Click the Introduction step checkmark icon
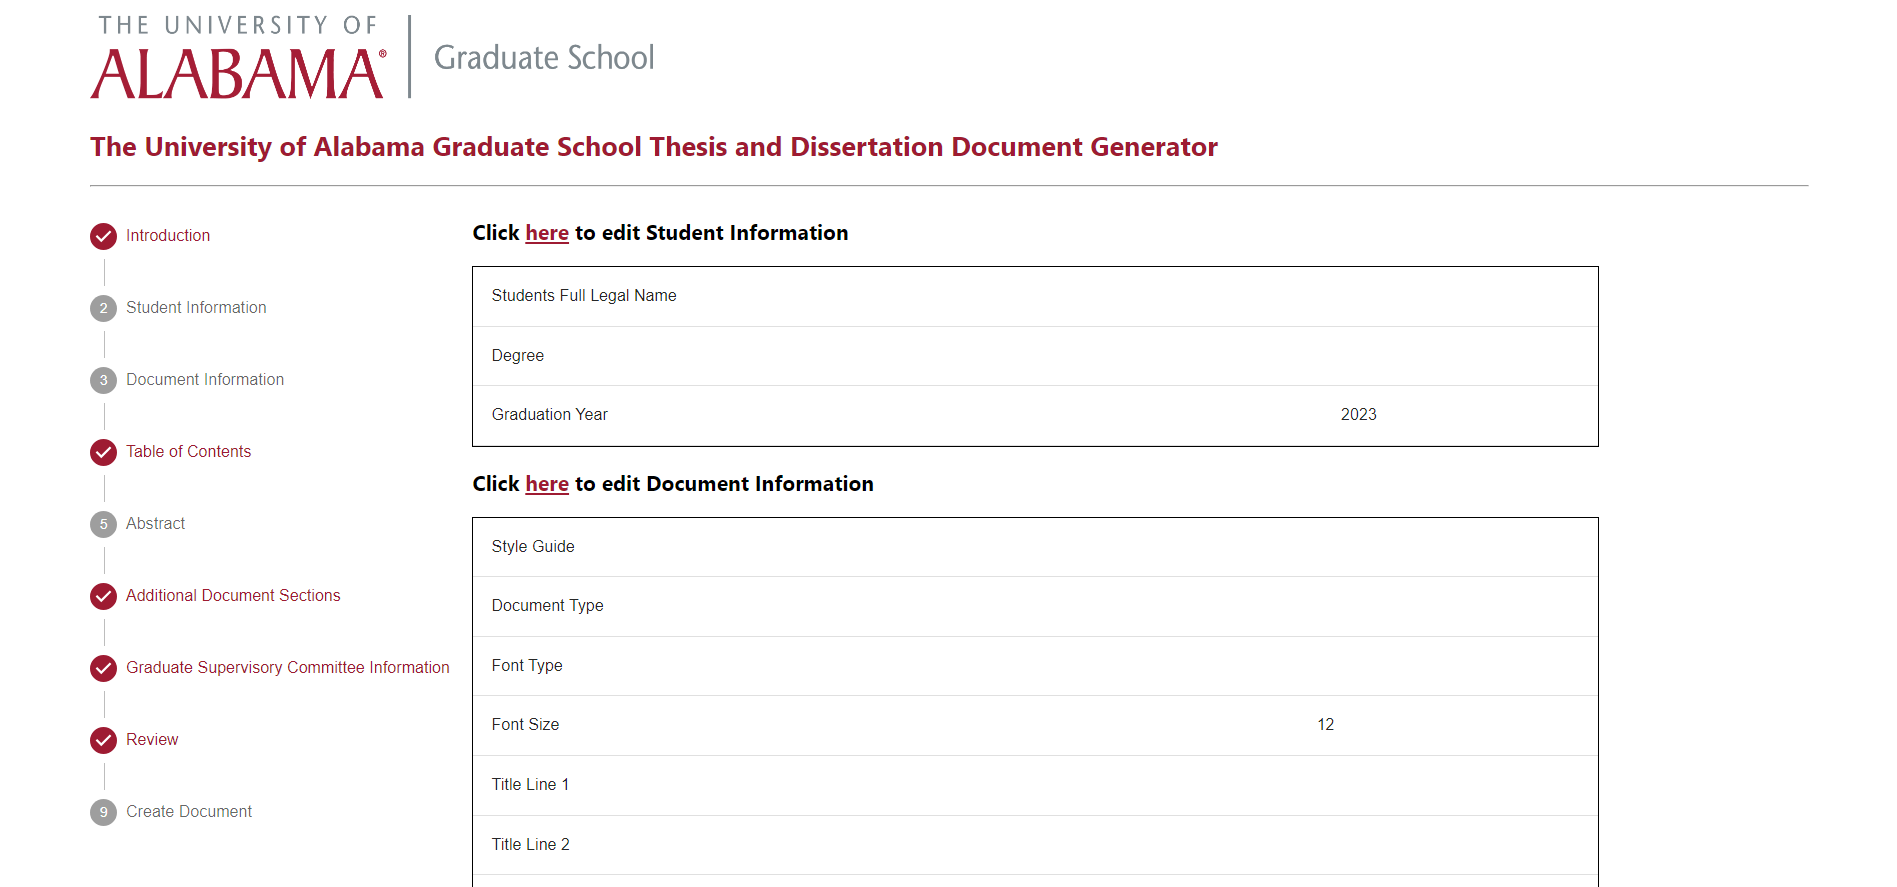This screenshot has width=1897, height=887. 103,236
